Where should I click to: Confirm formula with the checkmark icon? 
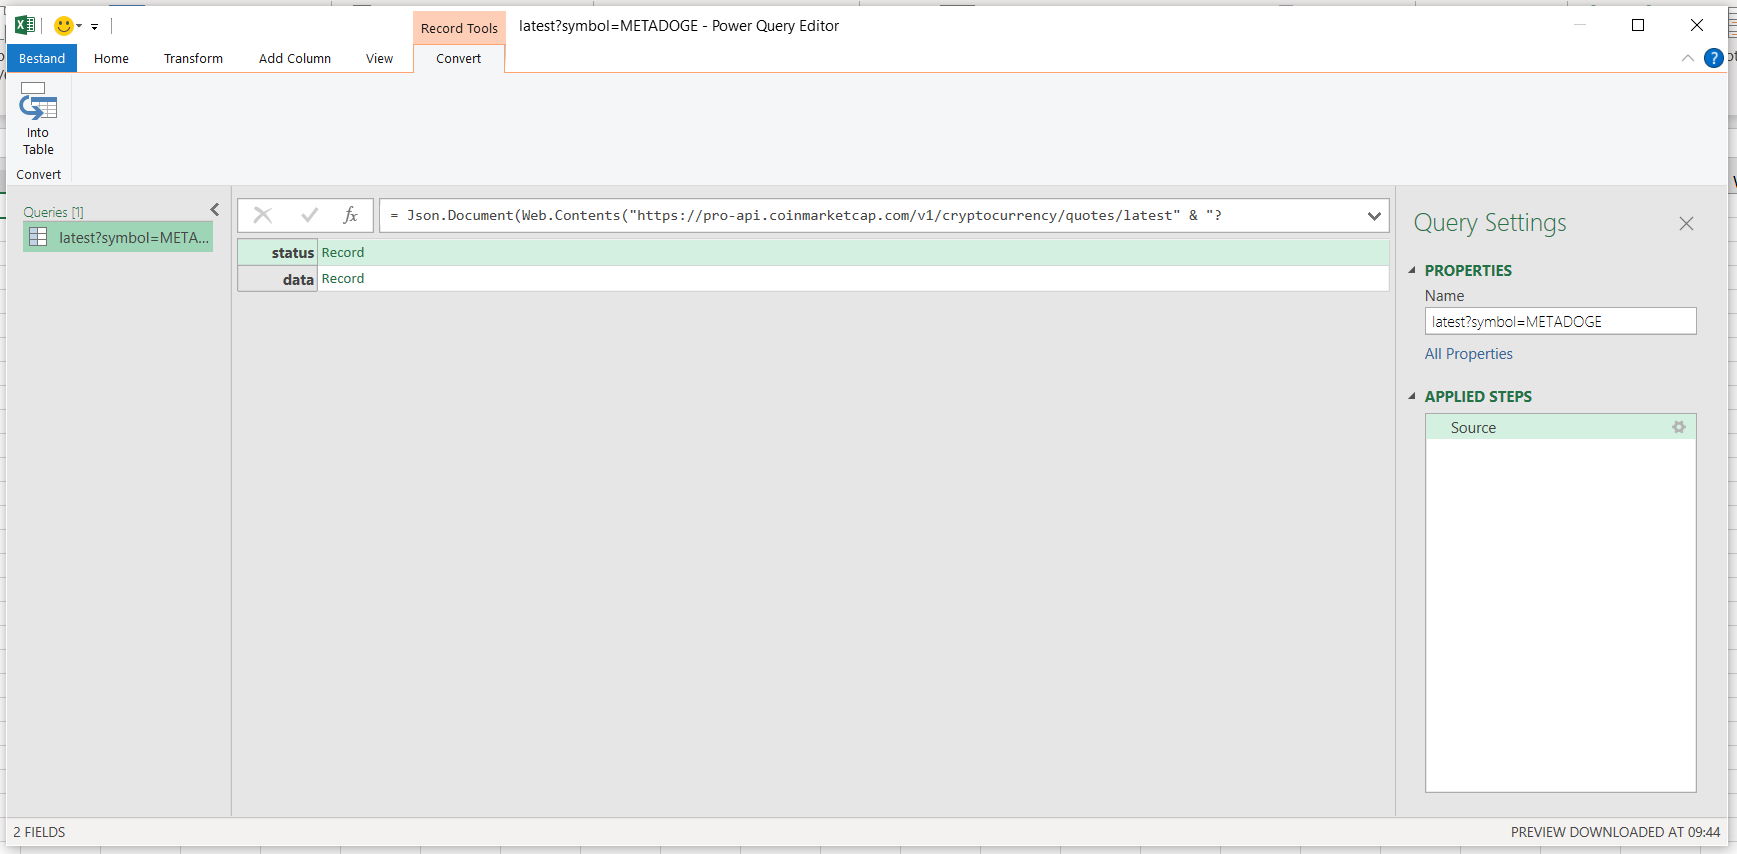point(309,215)
